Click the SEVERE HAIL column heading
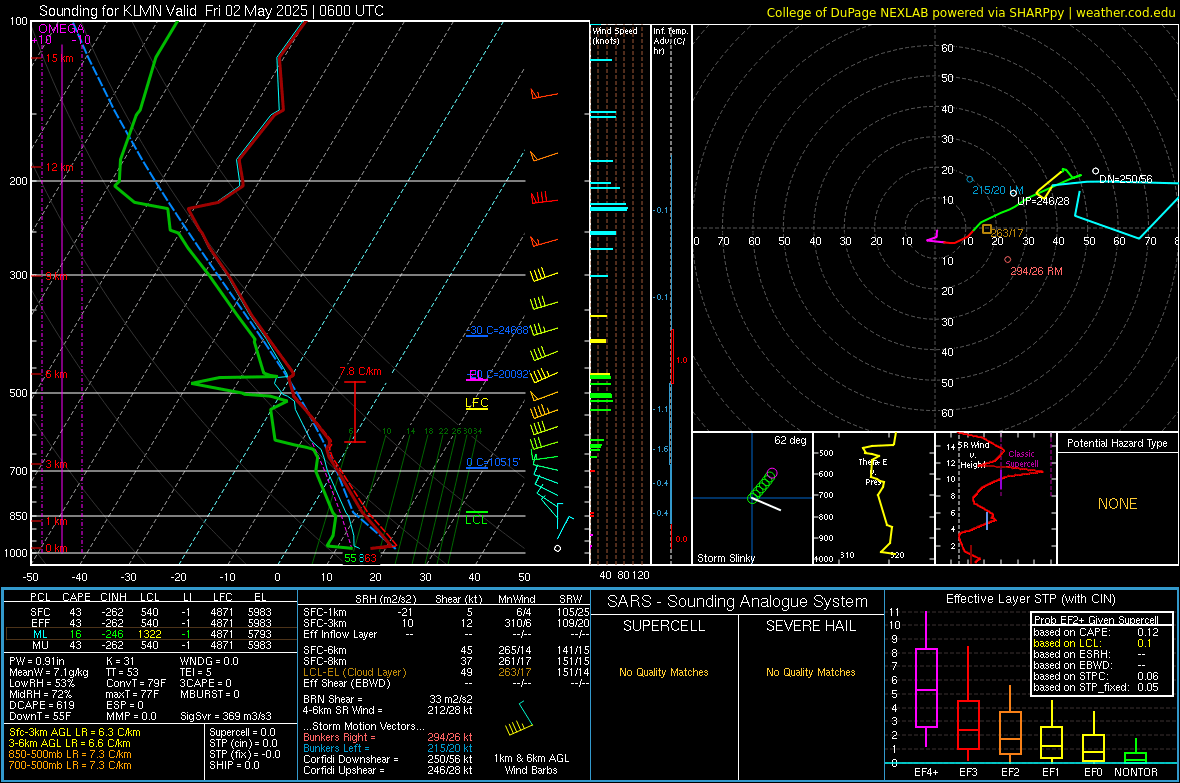 [810, 626]
